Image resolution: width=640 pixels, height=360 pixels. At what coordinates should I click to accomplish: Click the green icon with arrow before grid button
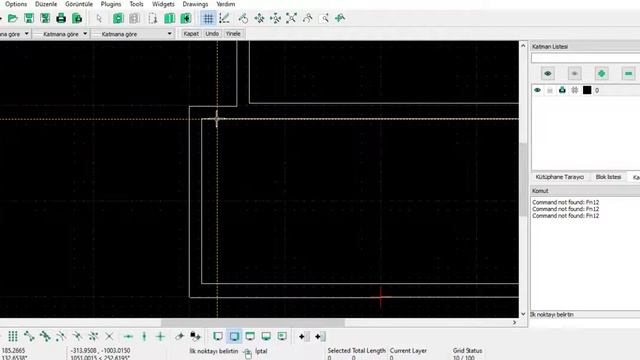(186, 18)
